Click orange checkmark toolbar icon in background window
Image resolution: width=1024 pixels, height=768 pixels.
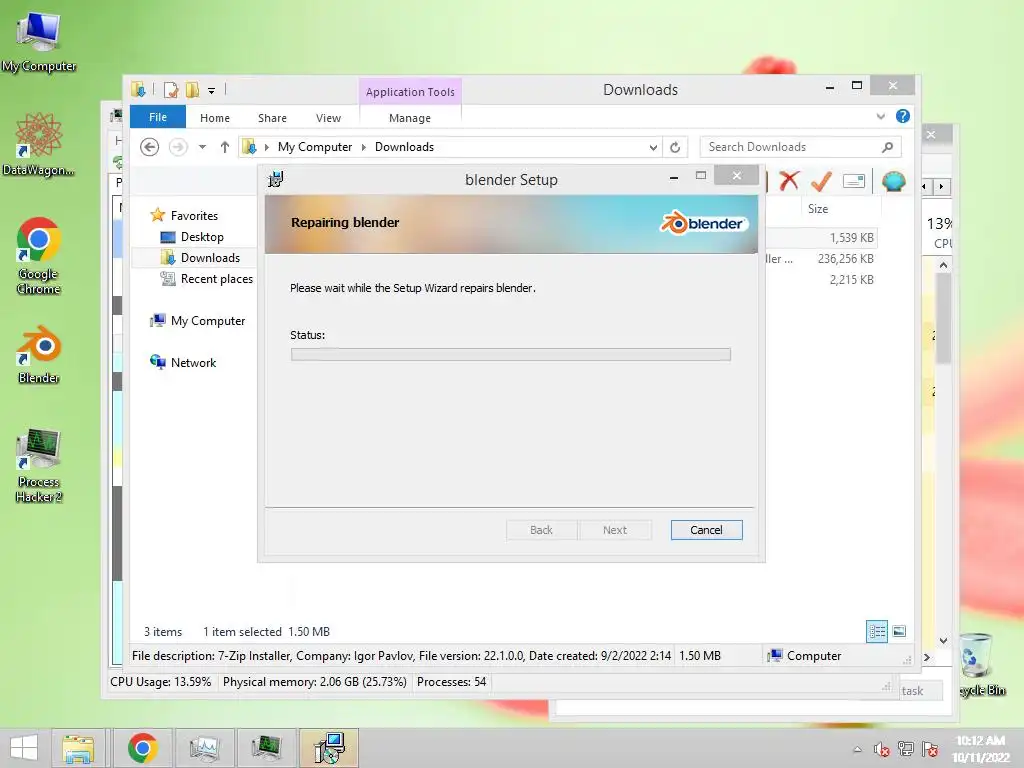[821, 181]
